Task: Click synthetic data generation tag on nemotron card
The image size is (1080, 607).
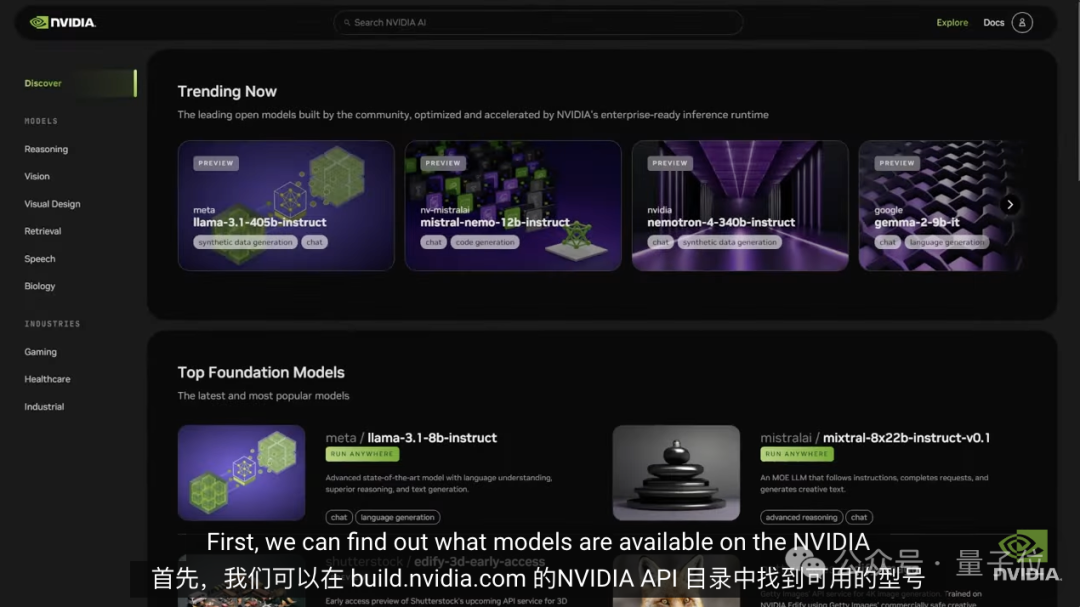Action: [729, 242]
